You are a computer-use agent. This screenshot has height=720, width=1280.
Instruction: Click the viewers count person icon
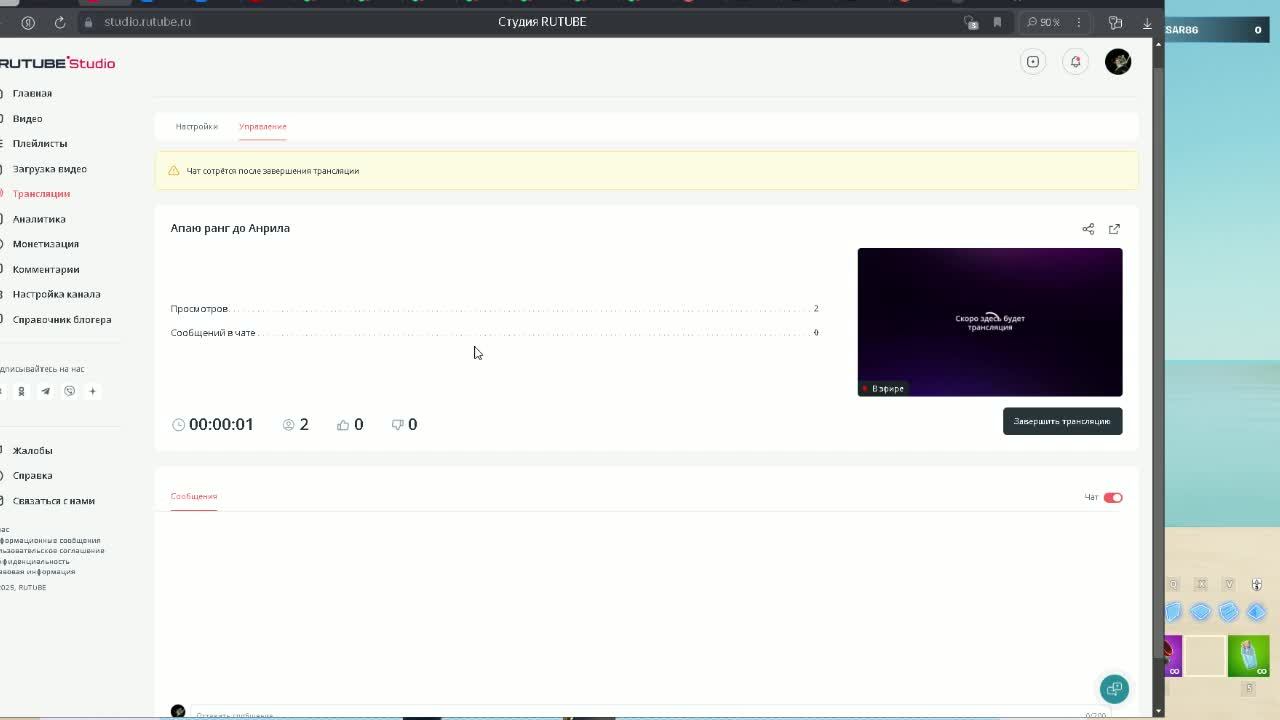[x=289, y=425]
